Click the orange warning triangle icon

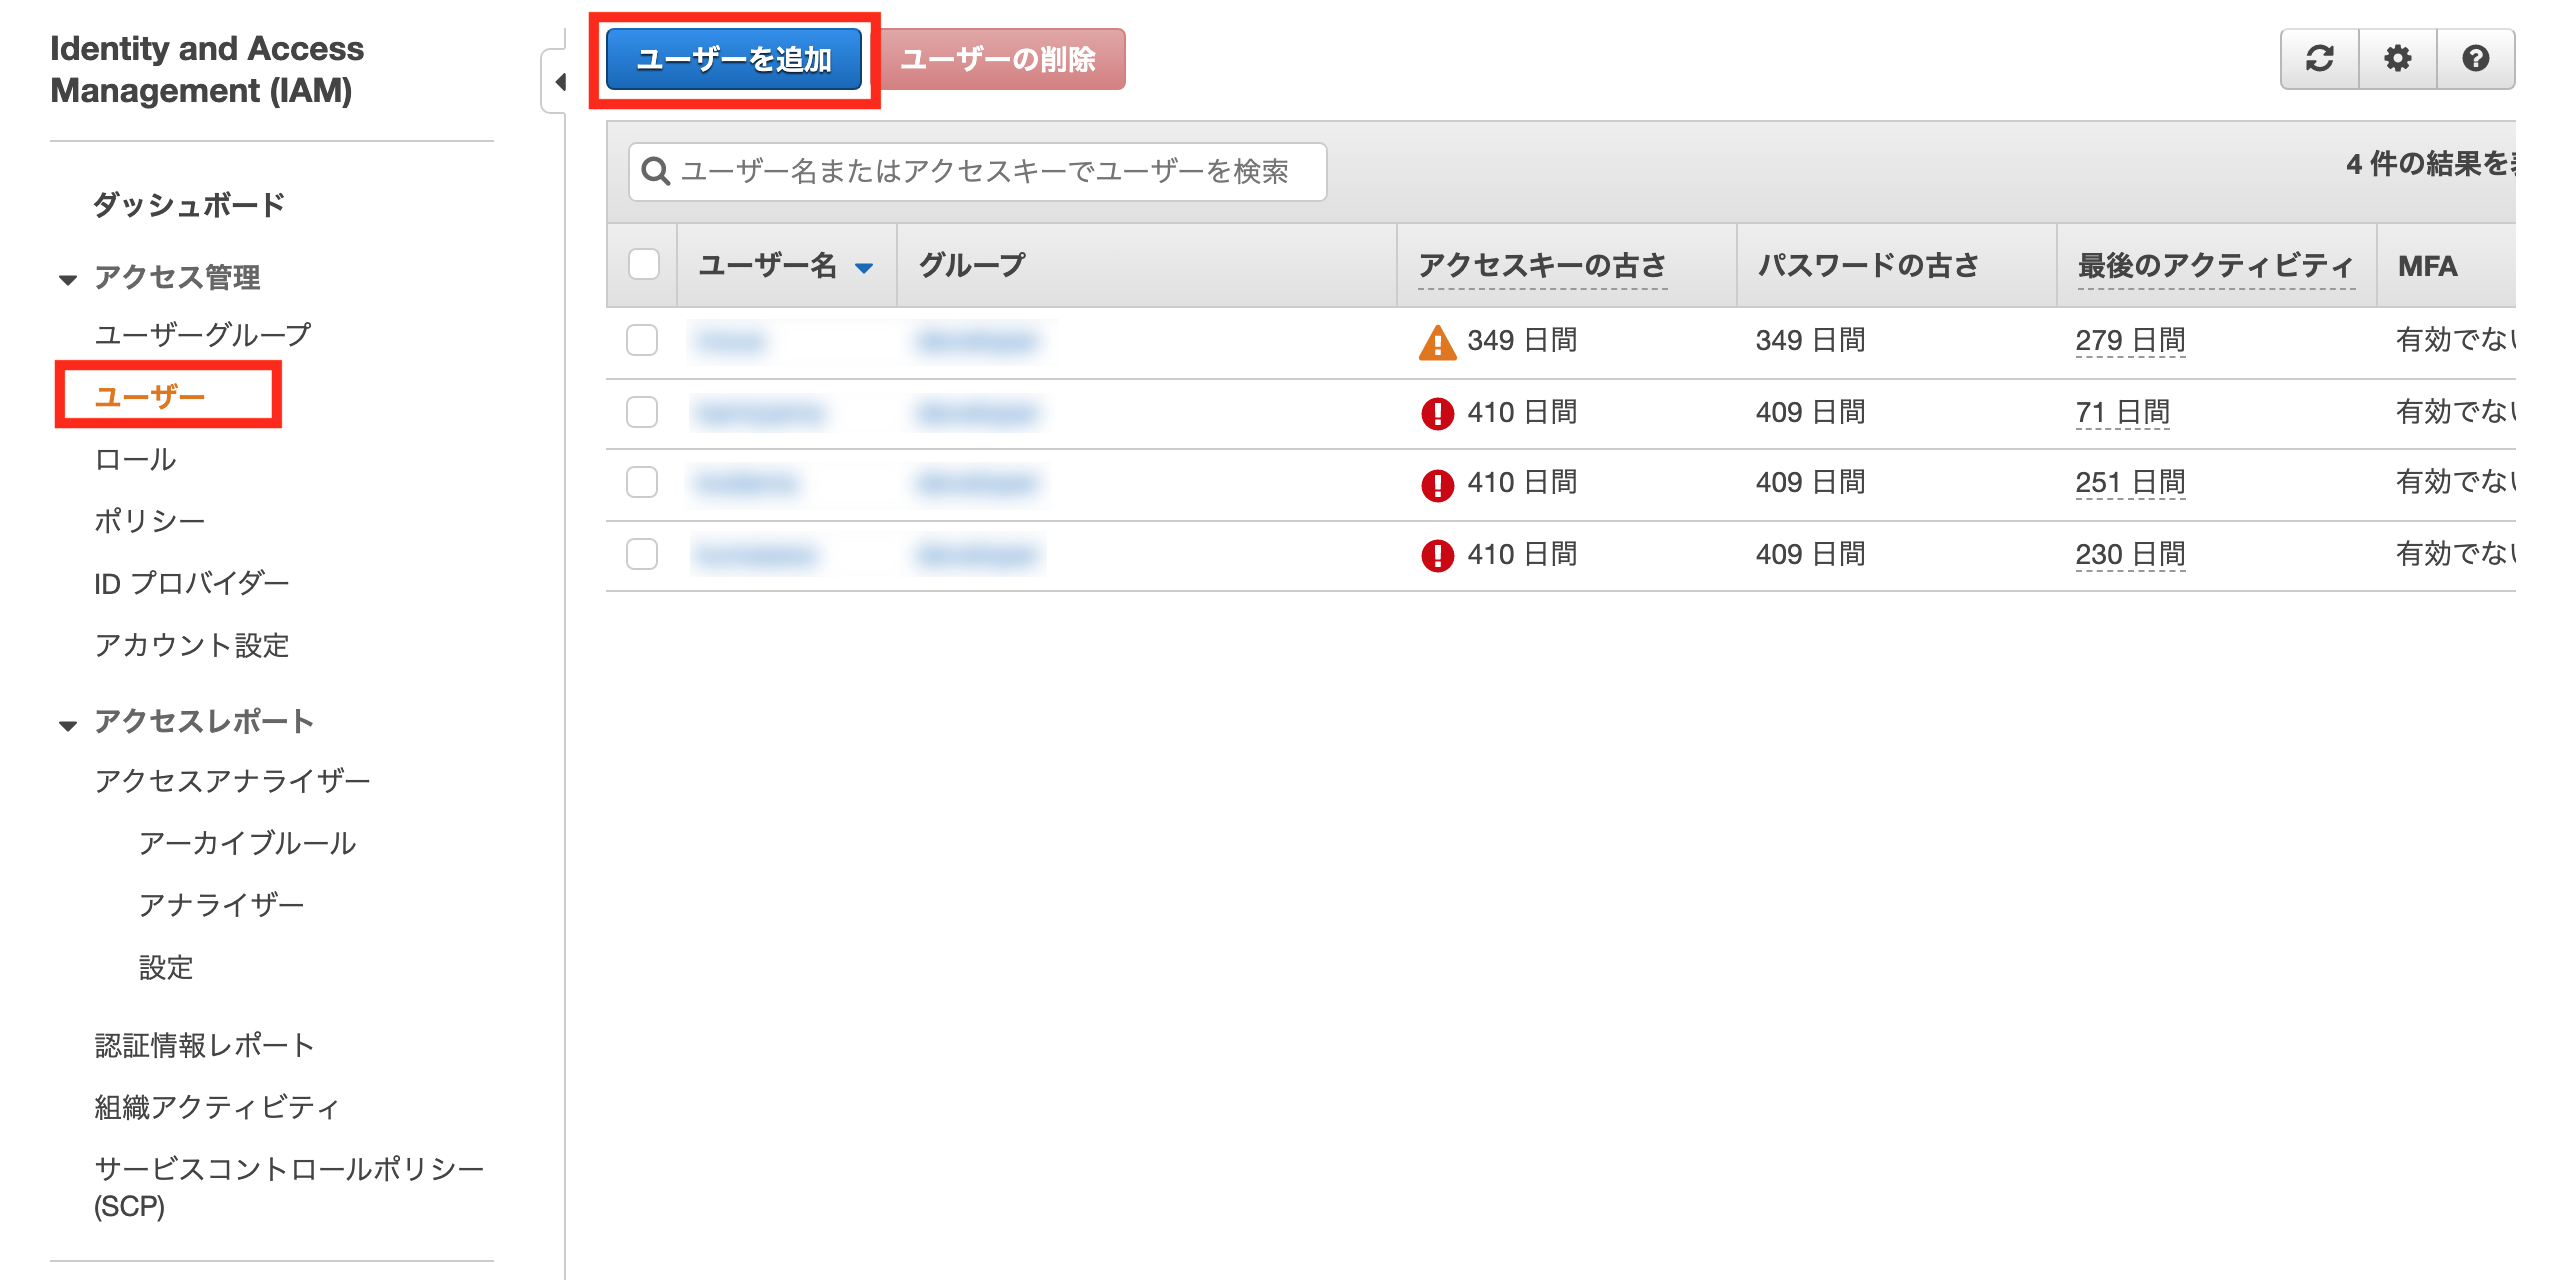(x=1437, y=342)
